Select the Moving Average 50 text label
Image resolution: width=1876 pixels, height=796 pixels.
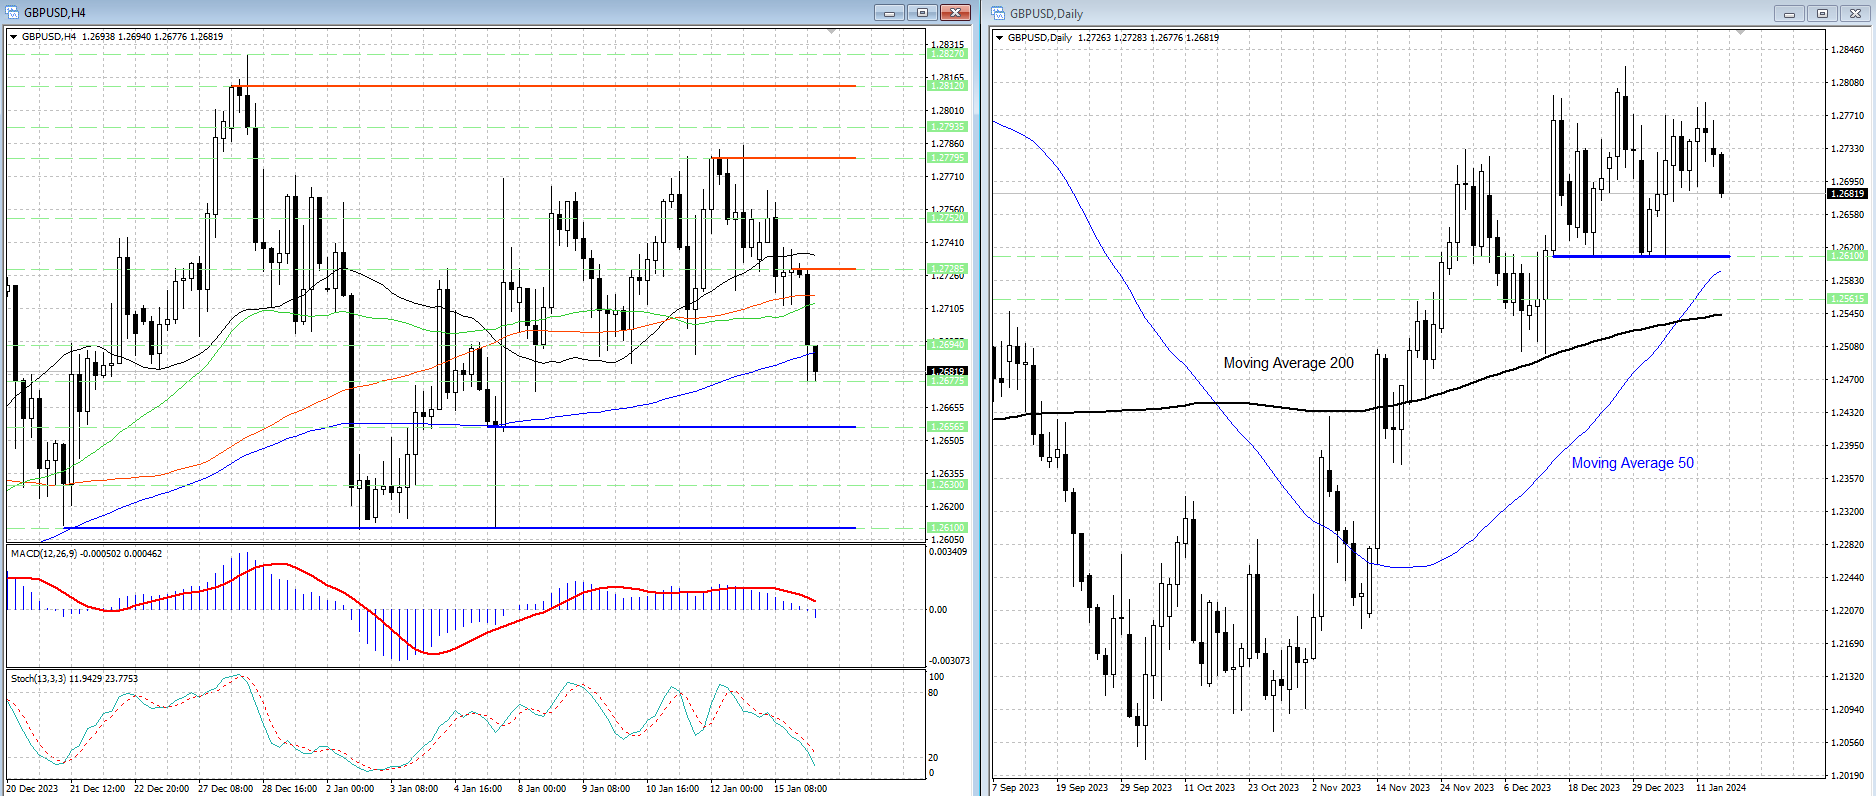1632,463
